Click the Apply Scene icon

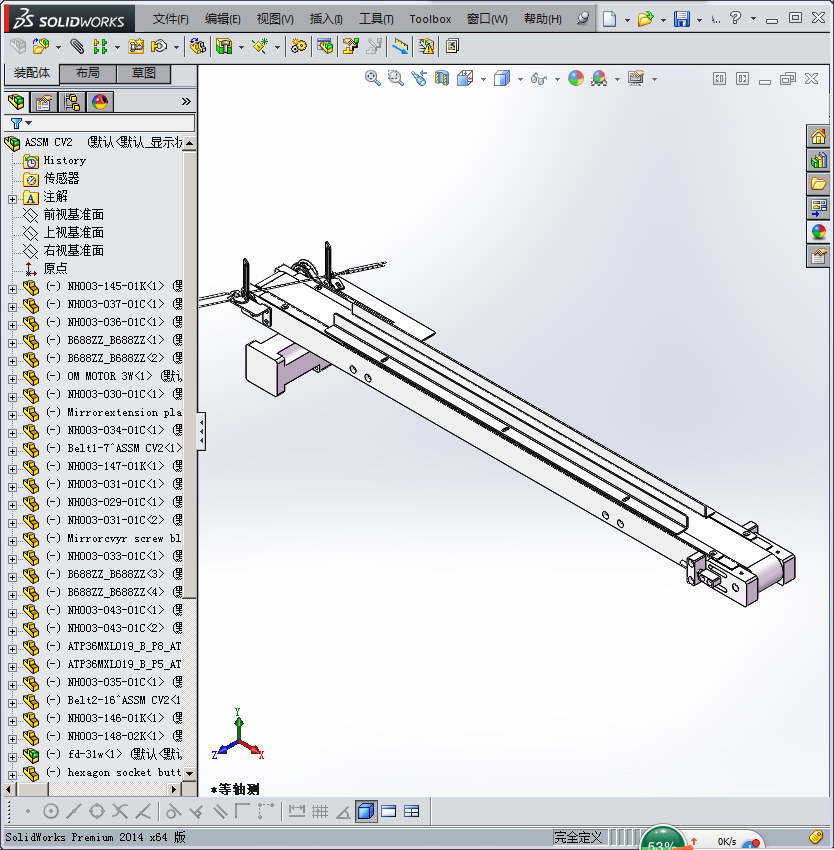599,79
